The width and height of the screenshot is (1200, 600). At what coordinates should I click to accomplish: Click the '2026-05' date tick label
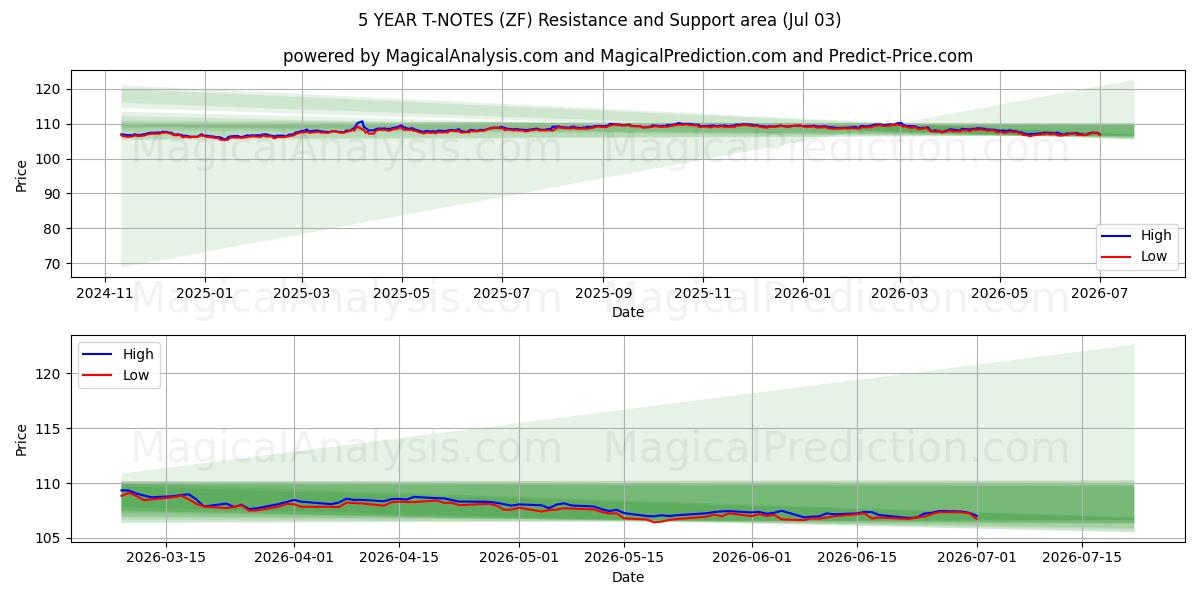point(1000,293)
